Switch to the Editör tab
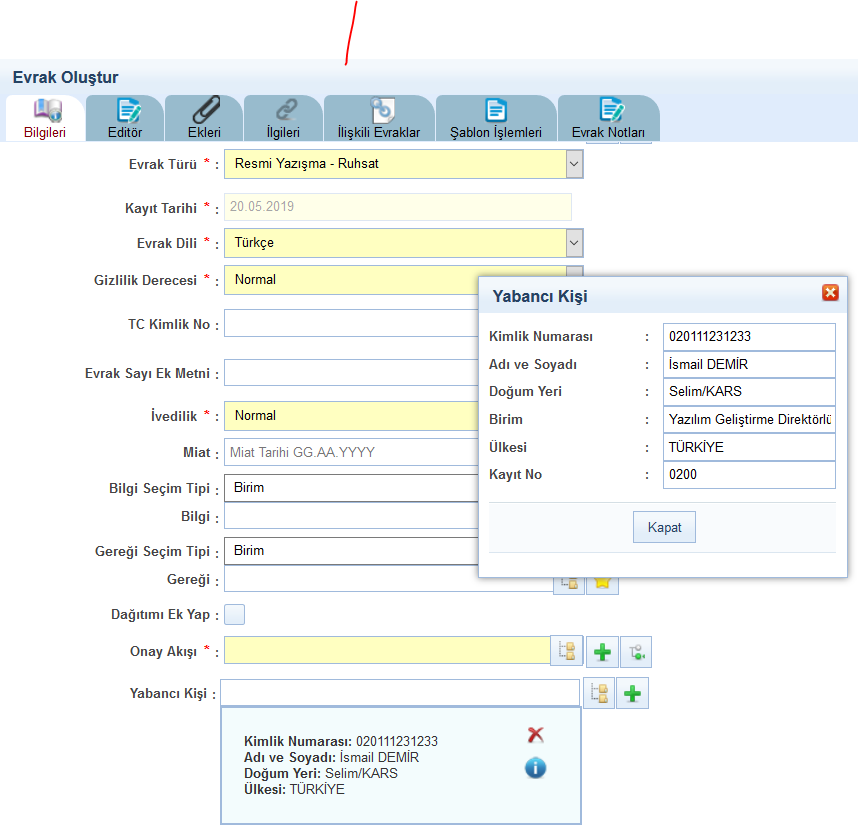 125,119
